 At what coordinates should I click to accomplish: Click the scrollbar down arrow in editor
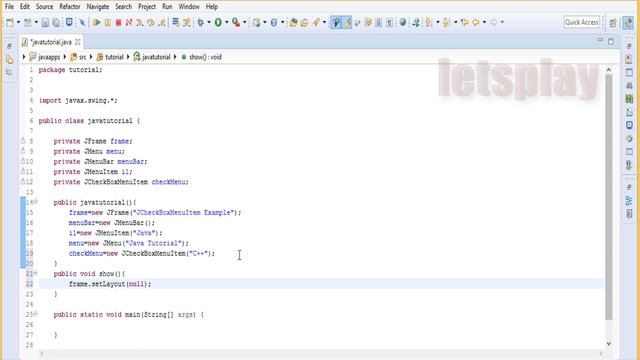pyautogui.click(x=609, y=344)
